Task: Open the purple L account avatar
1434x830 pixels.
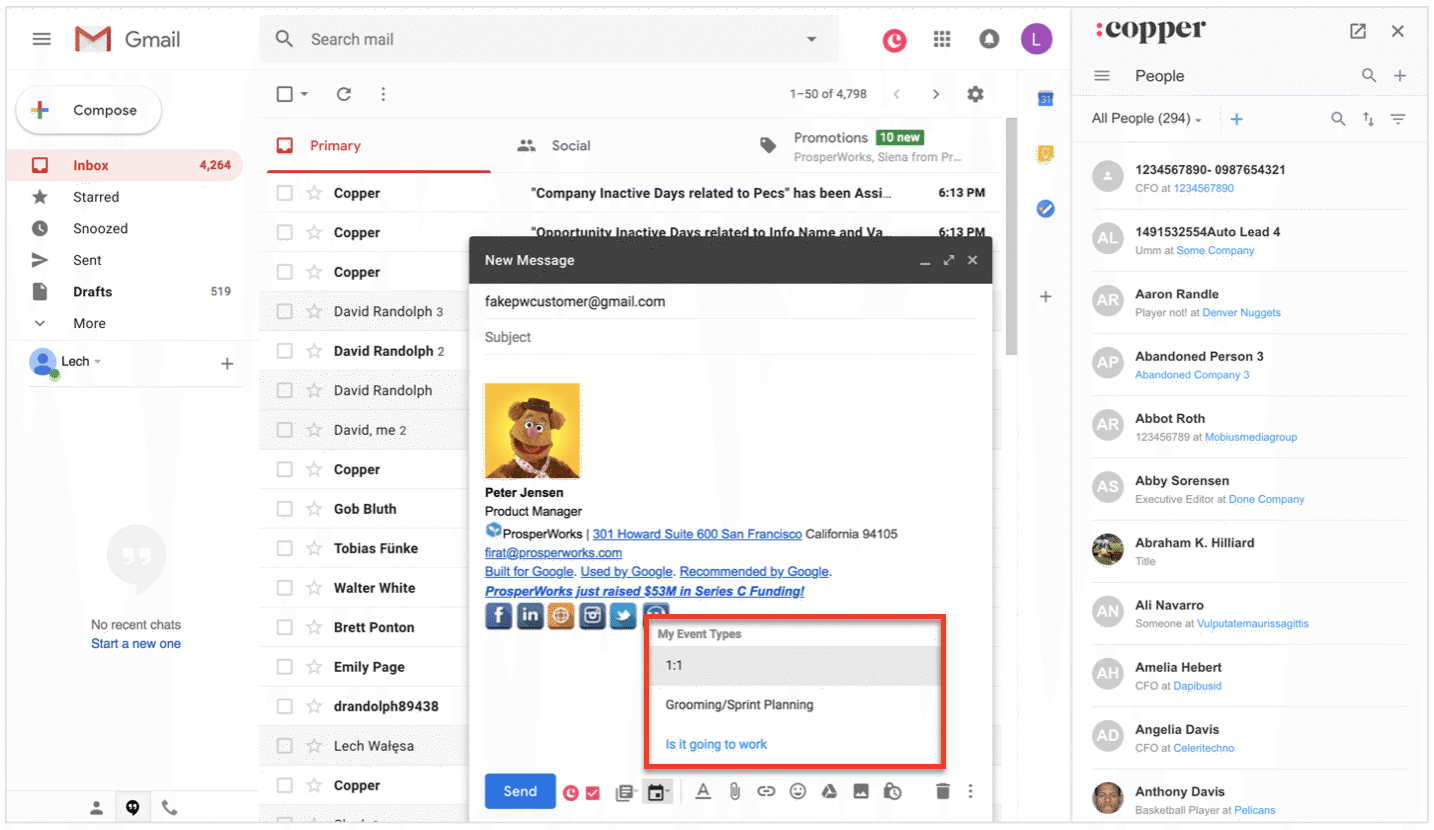Action: [1036, 39]
